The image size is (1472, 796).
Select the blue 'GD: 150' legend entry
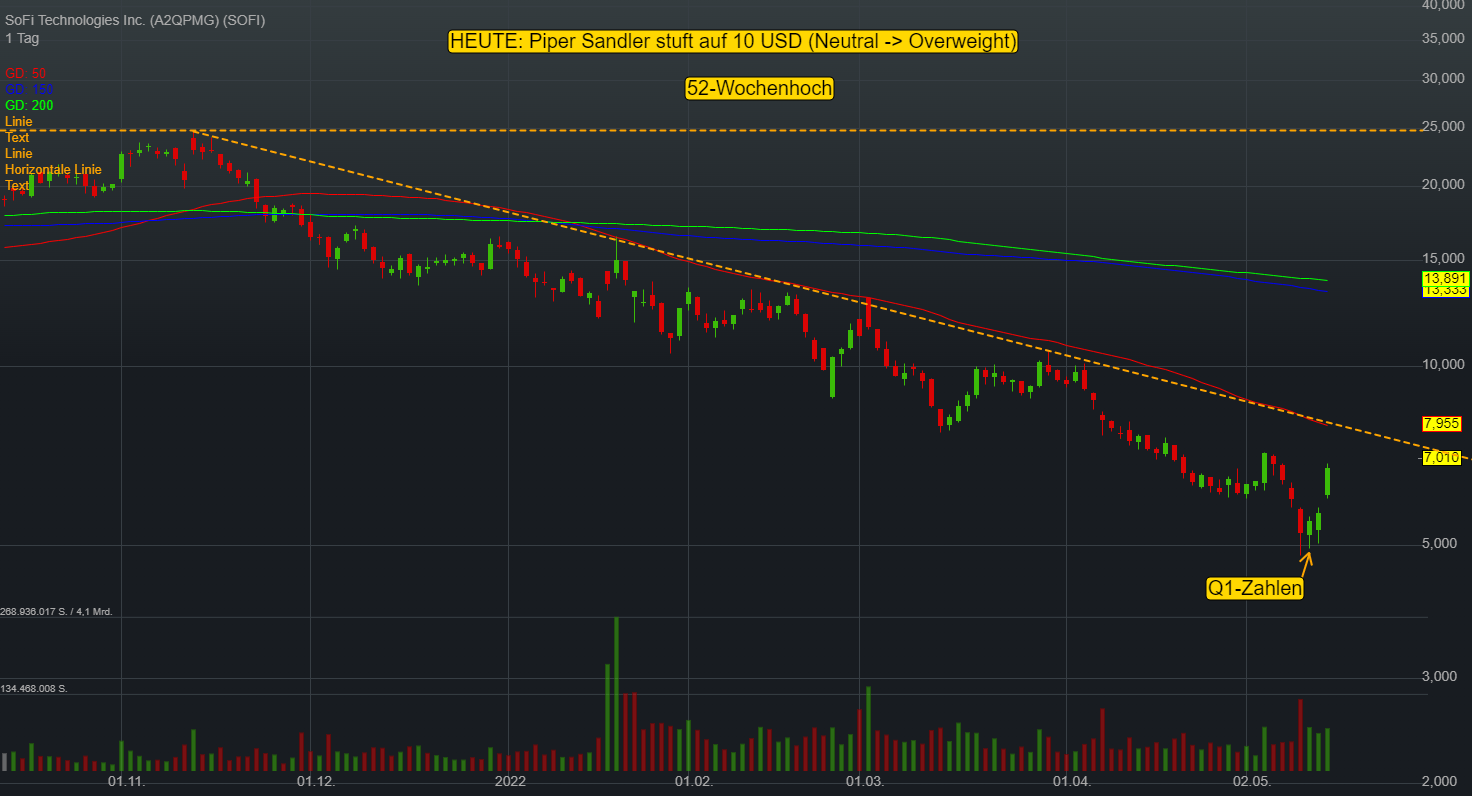point(29,90)
